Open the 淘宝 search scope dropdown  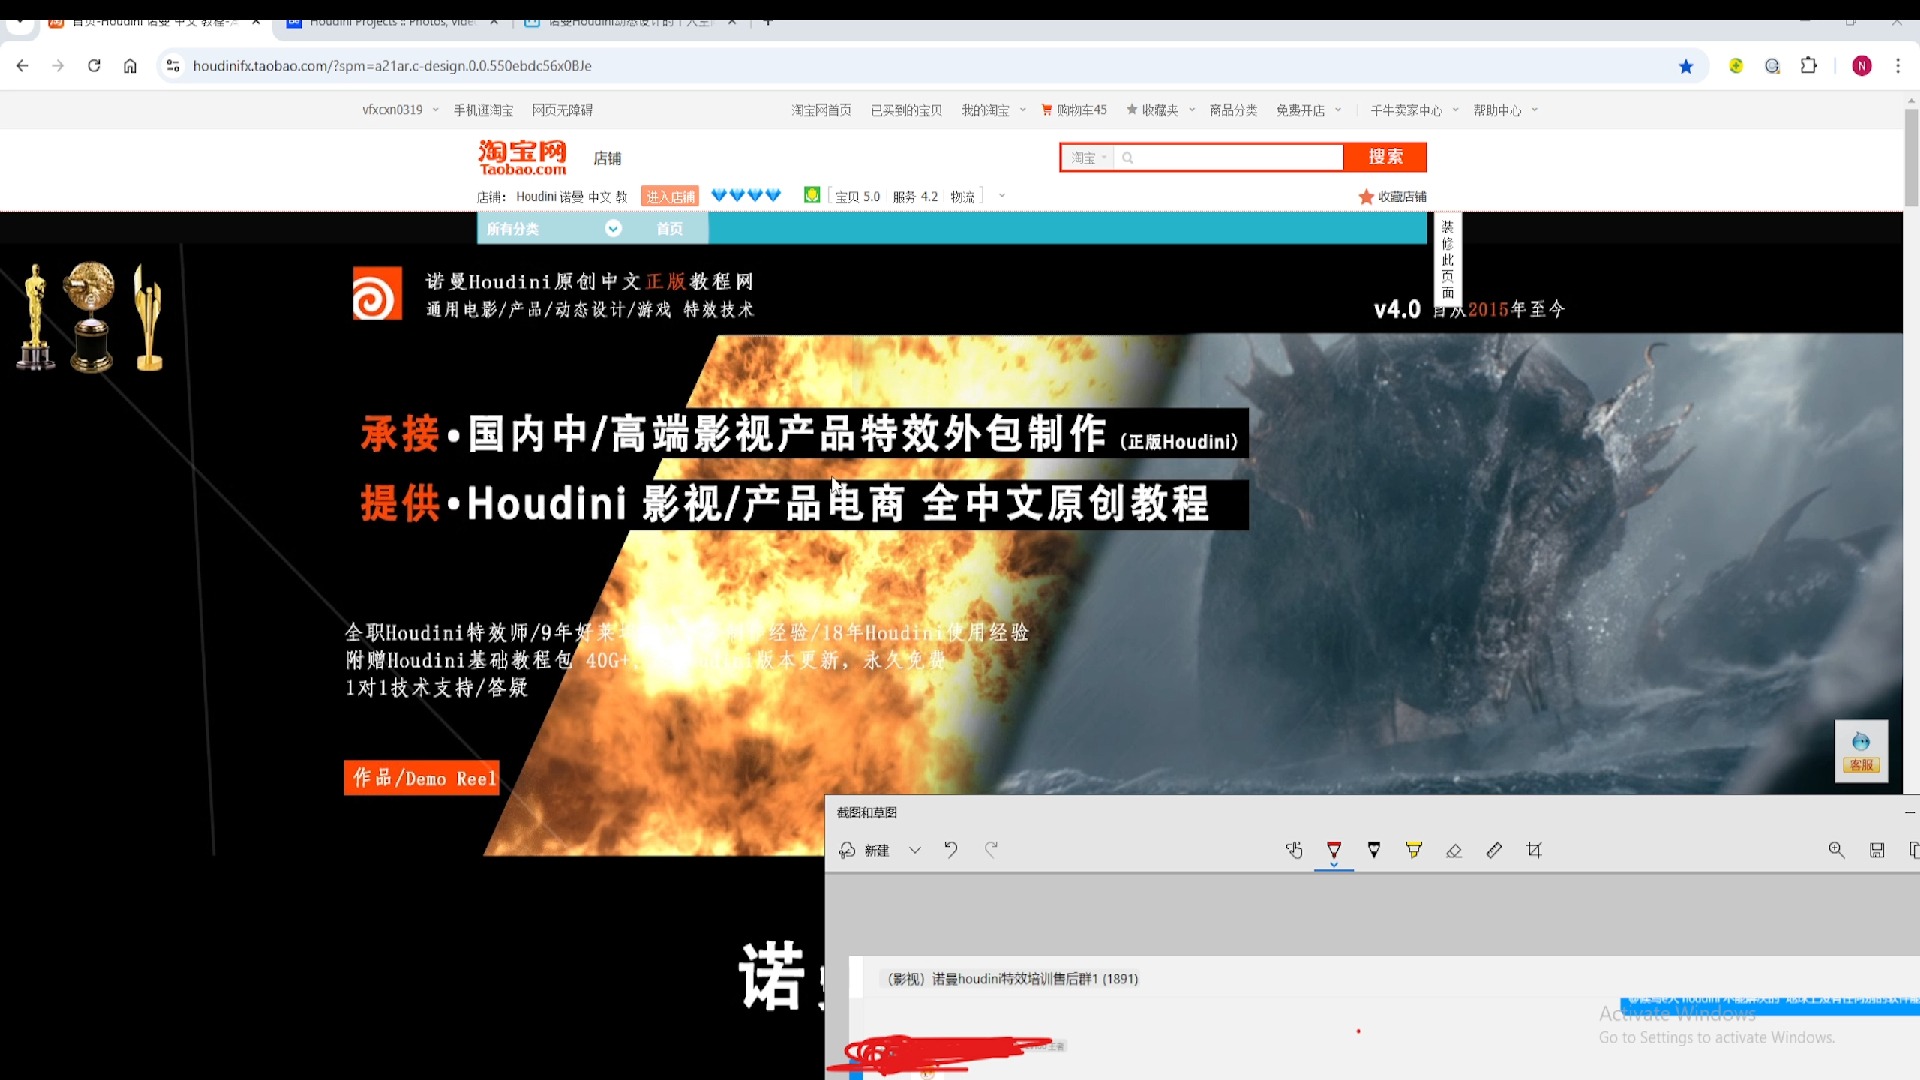click(1088, 158)
